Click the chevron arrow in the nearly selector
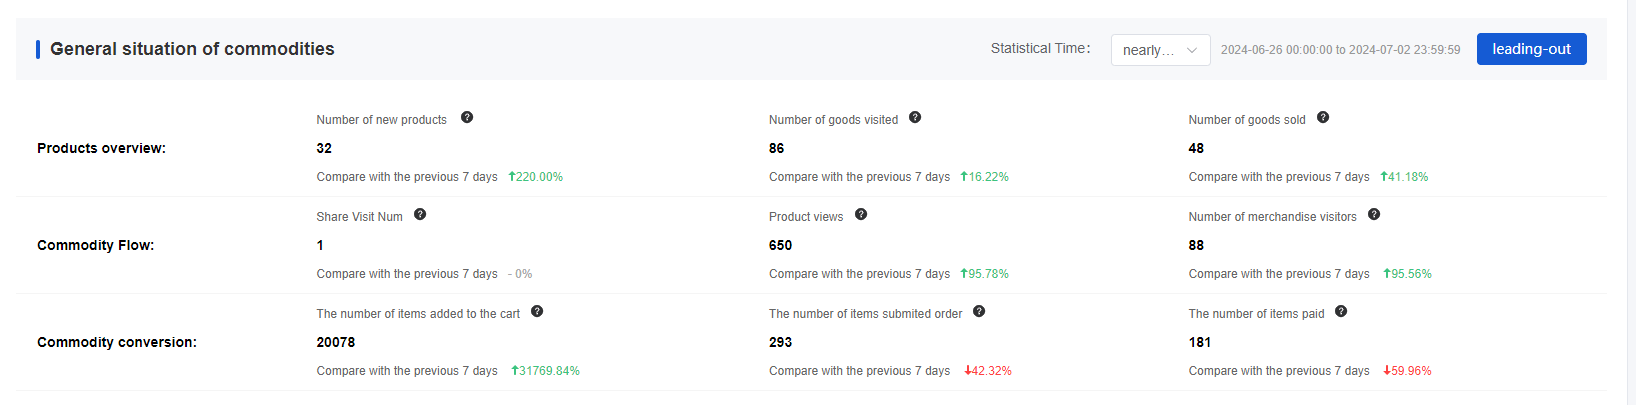 [x=1192, y=50]
